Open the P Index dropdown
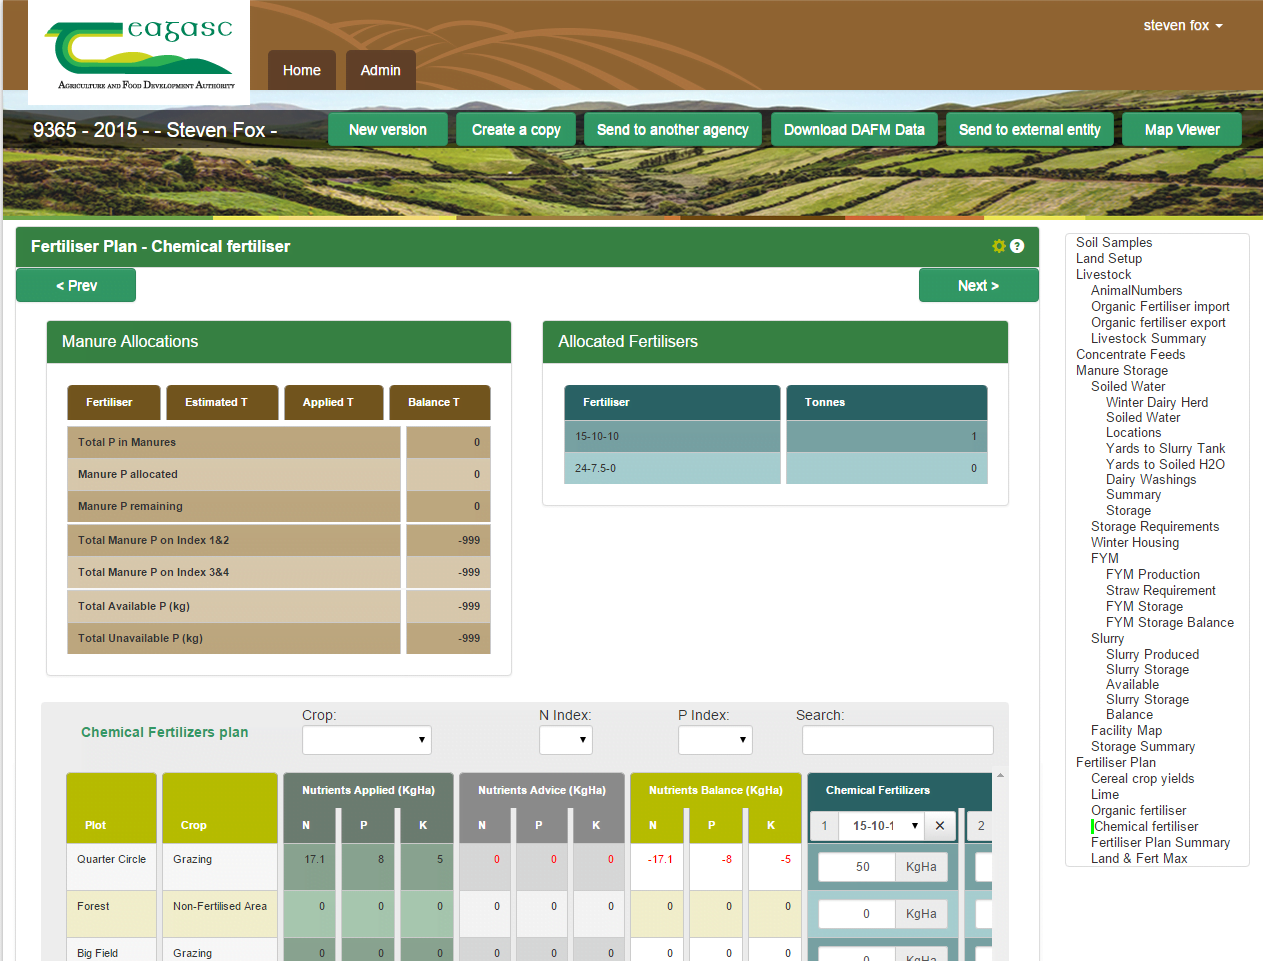This screenshot has width=1263, height=961. (x=714, y=740)
